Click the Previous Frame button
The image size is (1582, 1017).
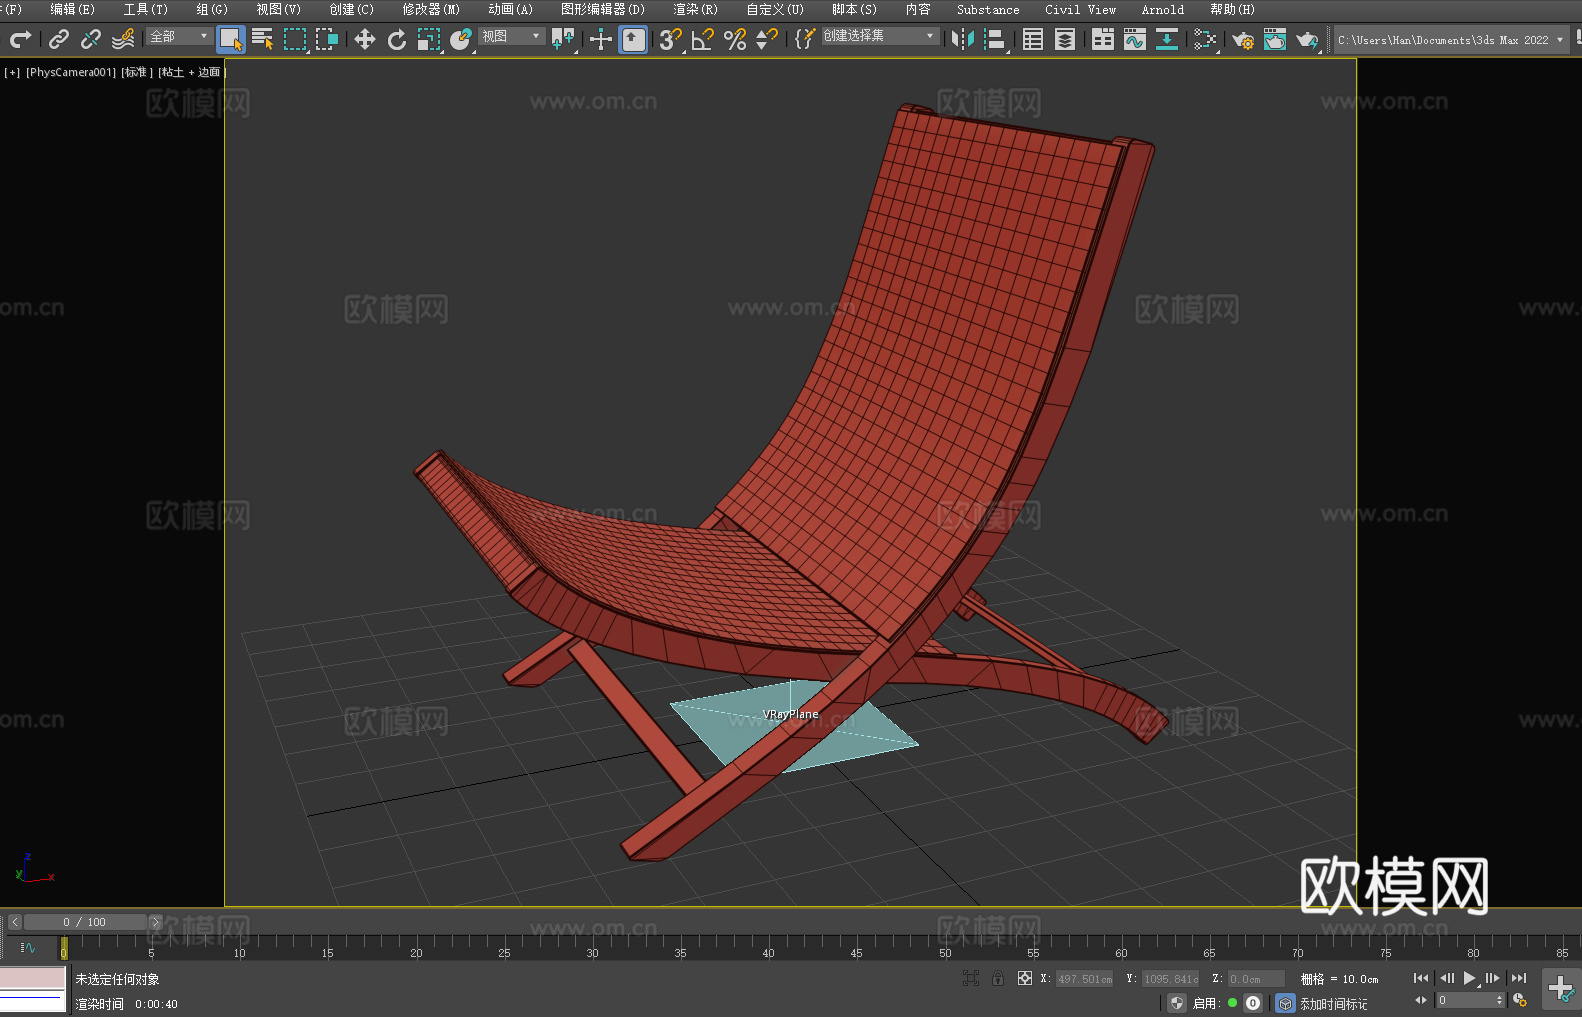pyautogui.click(x=1446, y=978)
